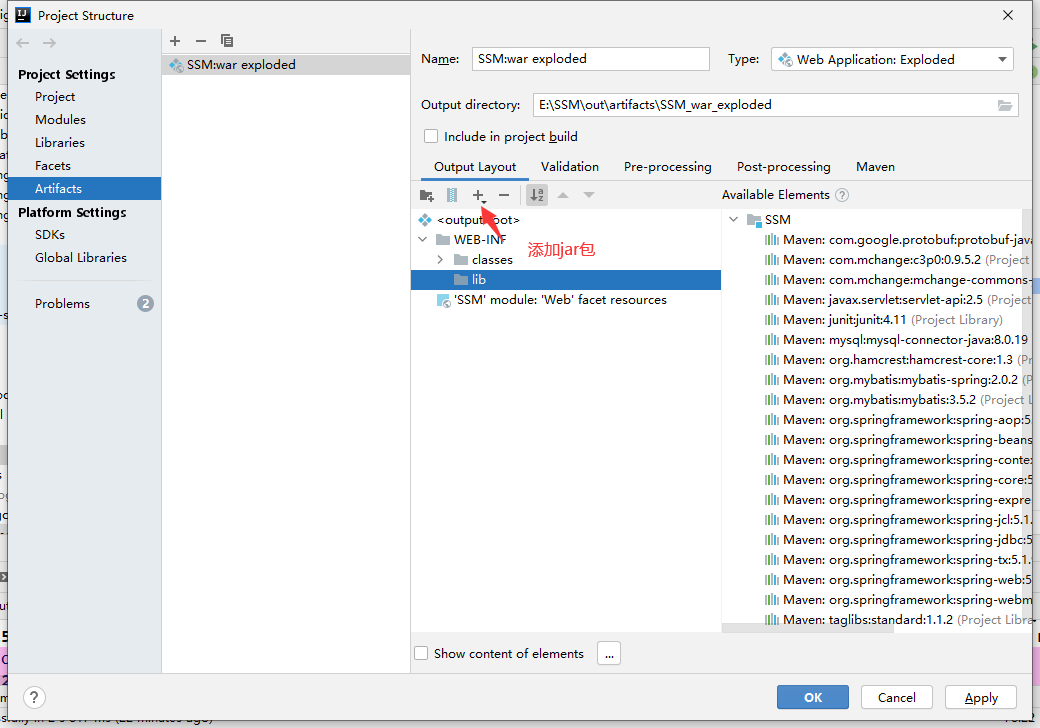Click the back navigation arrow
Image resolution: width=1040 pixels, height=728 pixels.
21,42
